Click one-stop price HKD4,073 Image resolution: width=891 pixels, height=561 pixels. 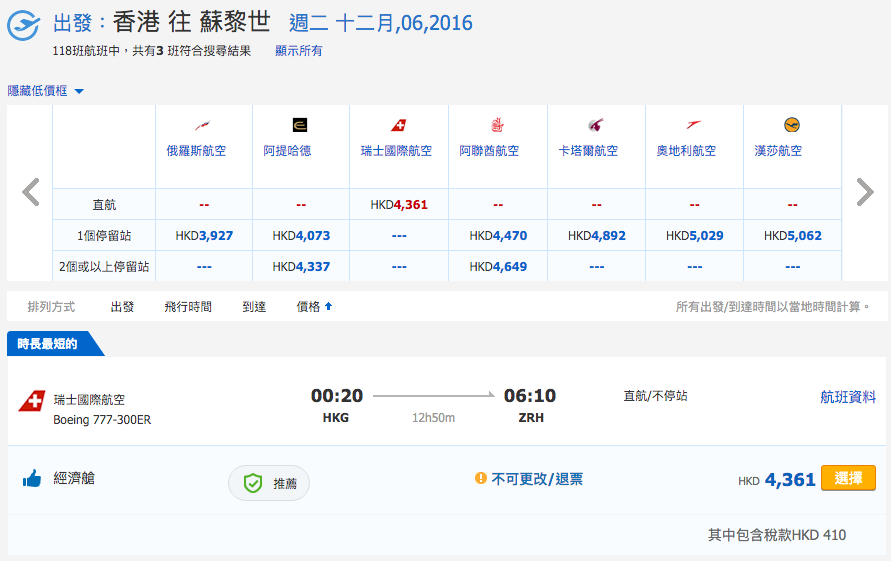[301, 235]
